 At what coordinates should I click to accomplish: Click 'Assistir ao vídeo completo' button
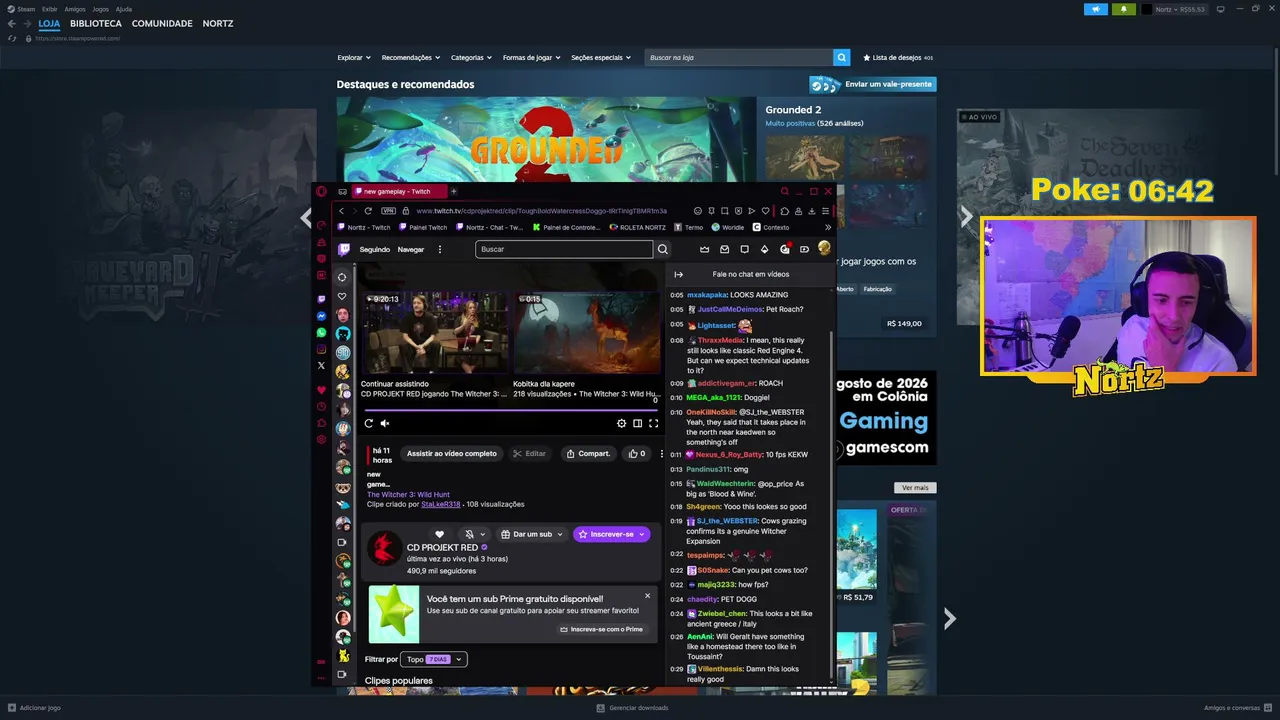pyautogui.click(x=451, y=453)
